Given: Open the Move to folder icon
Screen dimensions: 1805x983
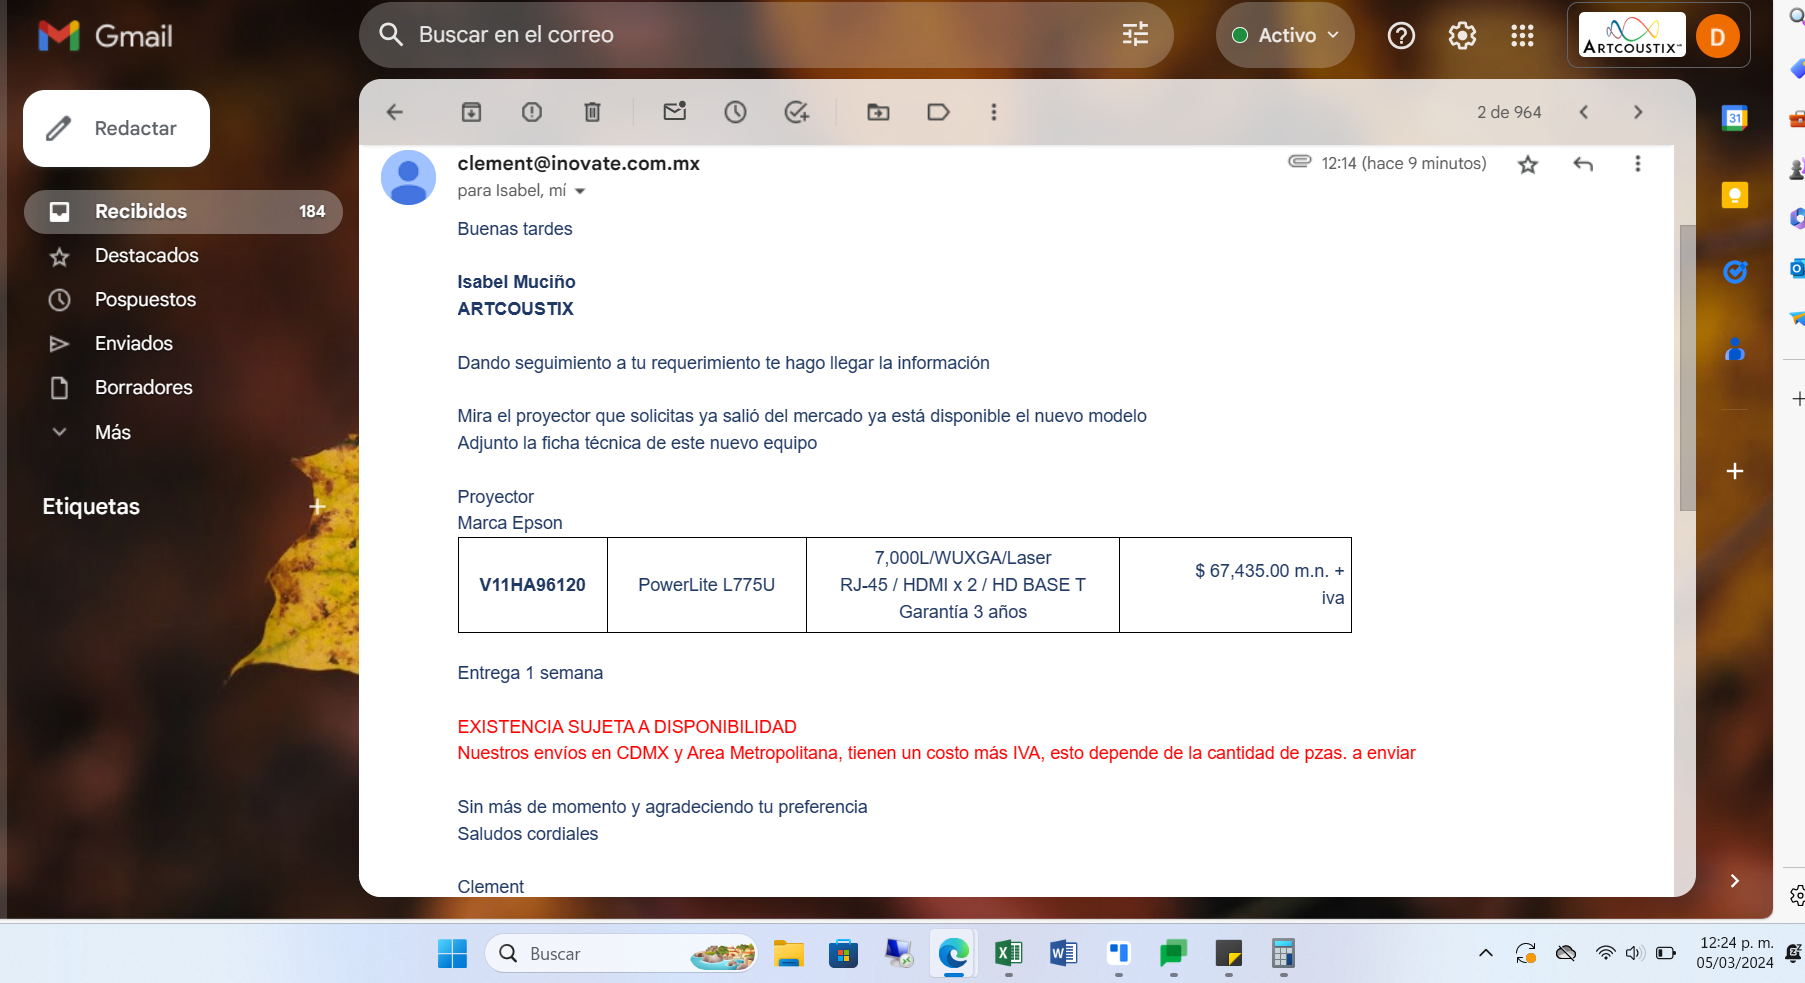Looking at the screenshot, I should pyautogui.click(x=878, y=112).
